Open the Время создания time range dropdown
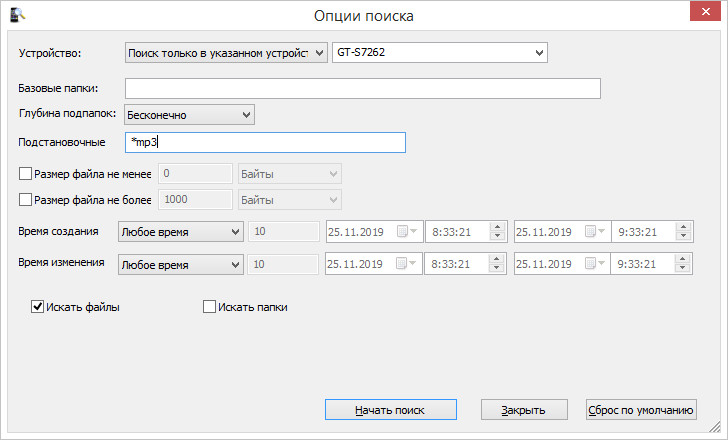This screenshot has width=728, height=440. point(181,232)
